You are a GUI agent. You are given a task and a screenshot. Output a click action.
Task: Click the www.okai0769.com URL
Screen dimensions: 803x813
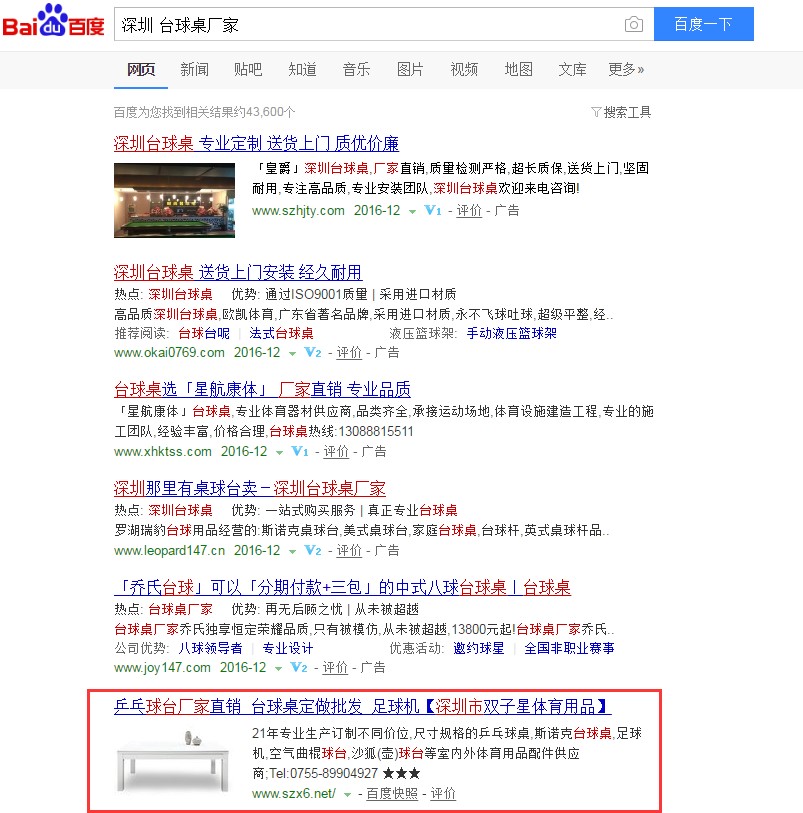tap(169, 353)
